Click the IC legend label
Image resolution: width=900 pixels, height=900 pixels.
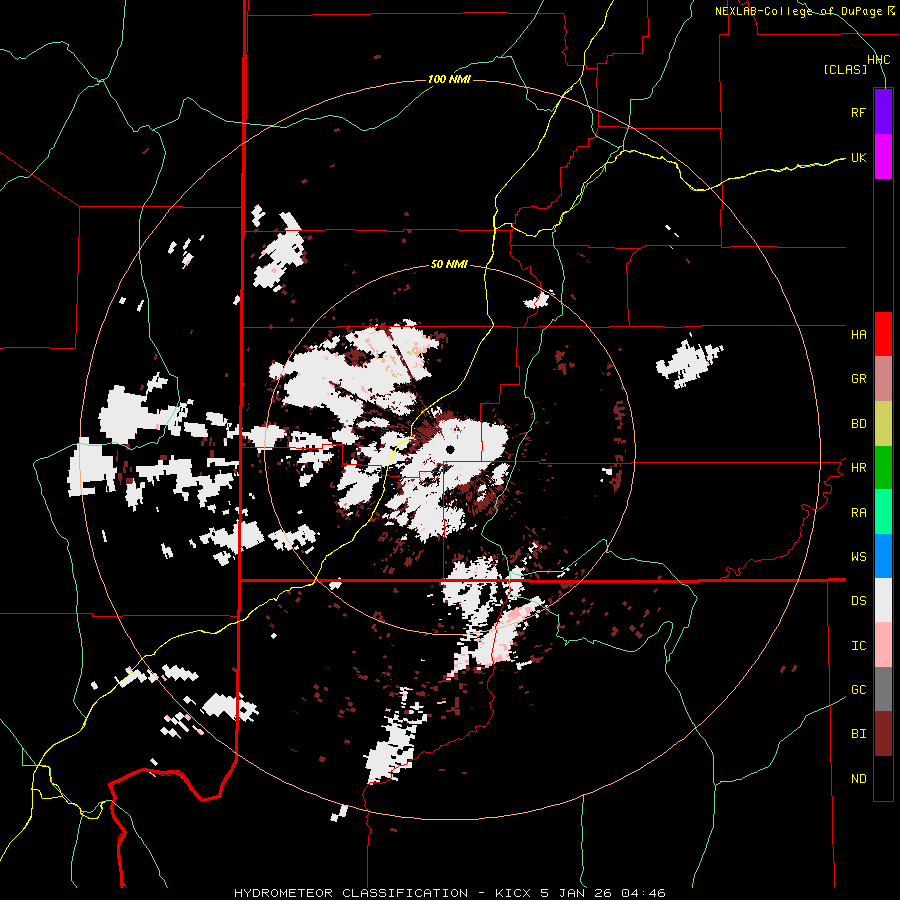click(x=858, y=646)
